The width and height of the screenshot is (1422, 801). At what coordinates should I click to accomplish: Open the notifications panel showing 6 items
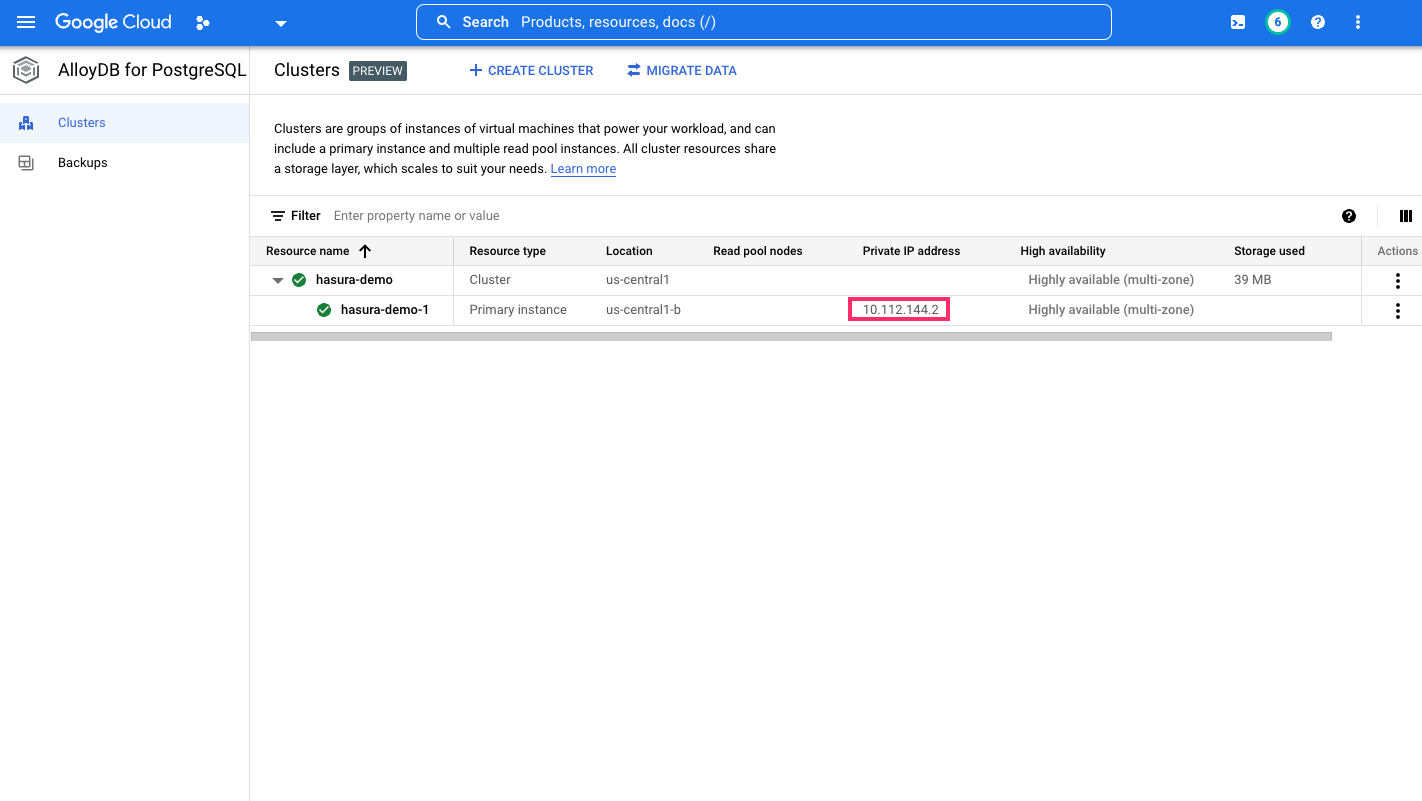(1277, 22)
